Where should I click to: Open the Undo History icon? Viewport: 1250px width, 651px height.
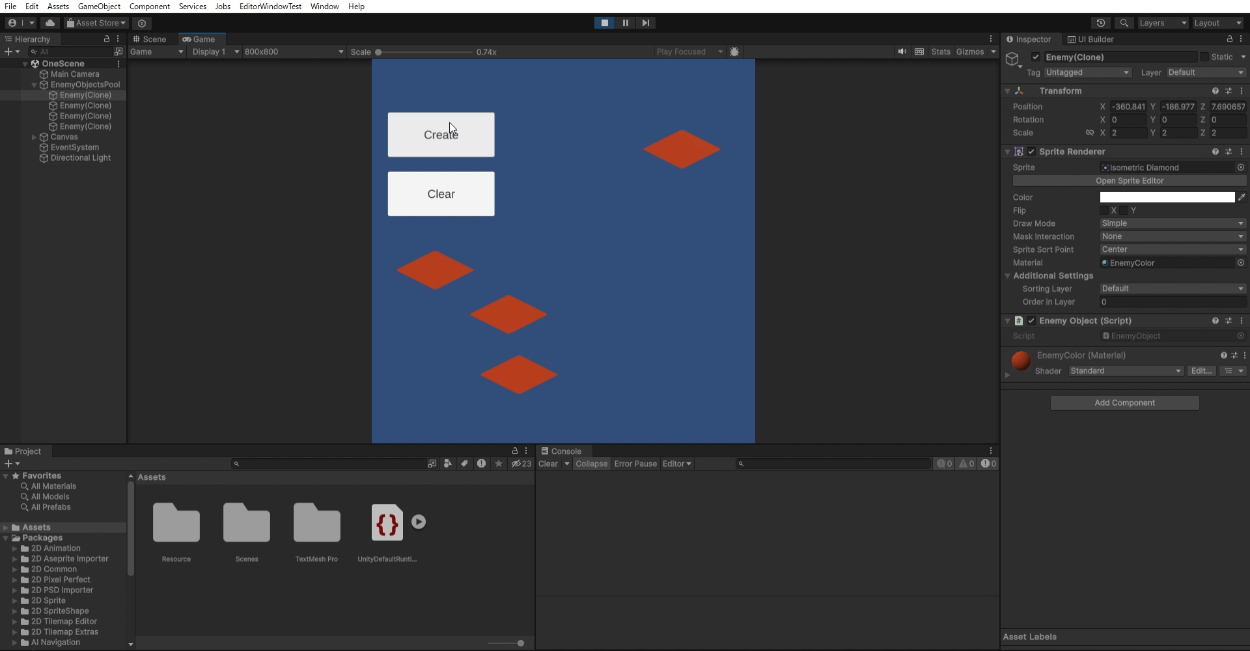(1101, 23)
